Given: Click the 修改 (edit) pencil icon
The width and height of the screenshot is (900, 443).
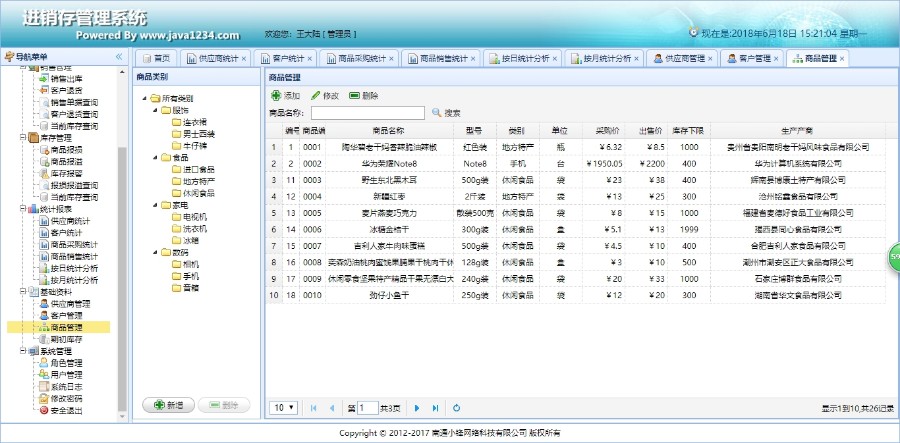Looking at the screenshot, I should point(316,95).
